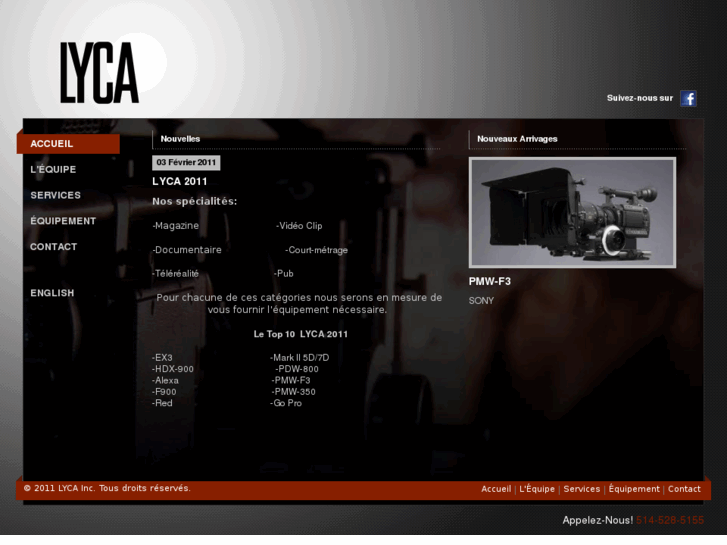Click the Le Top 10 LYCA 2011 heading
Image resolution: width=727 pixels, height=545 pixels.
point(300,334)
